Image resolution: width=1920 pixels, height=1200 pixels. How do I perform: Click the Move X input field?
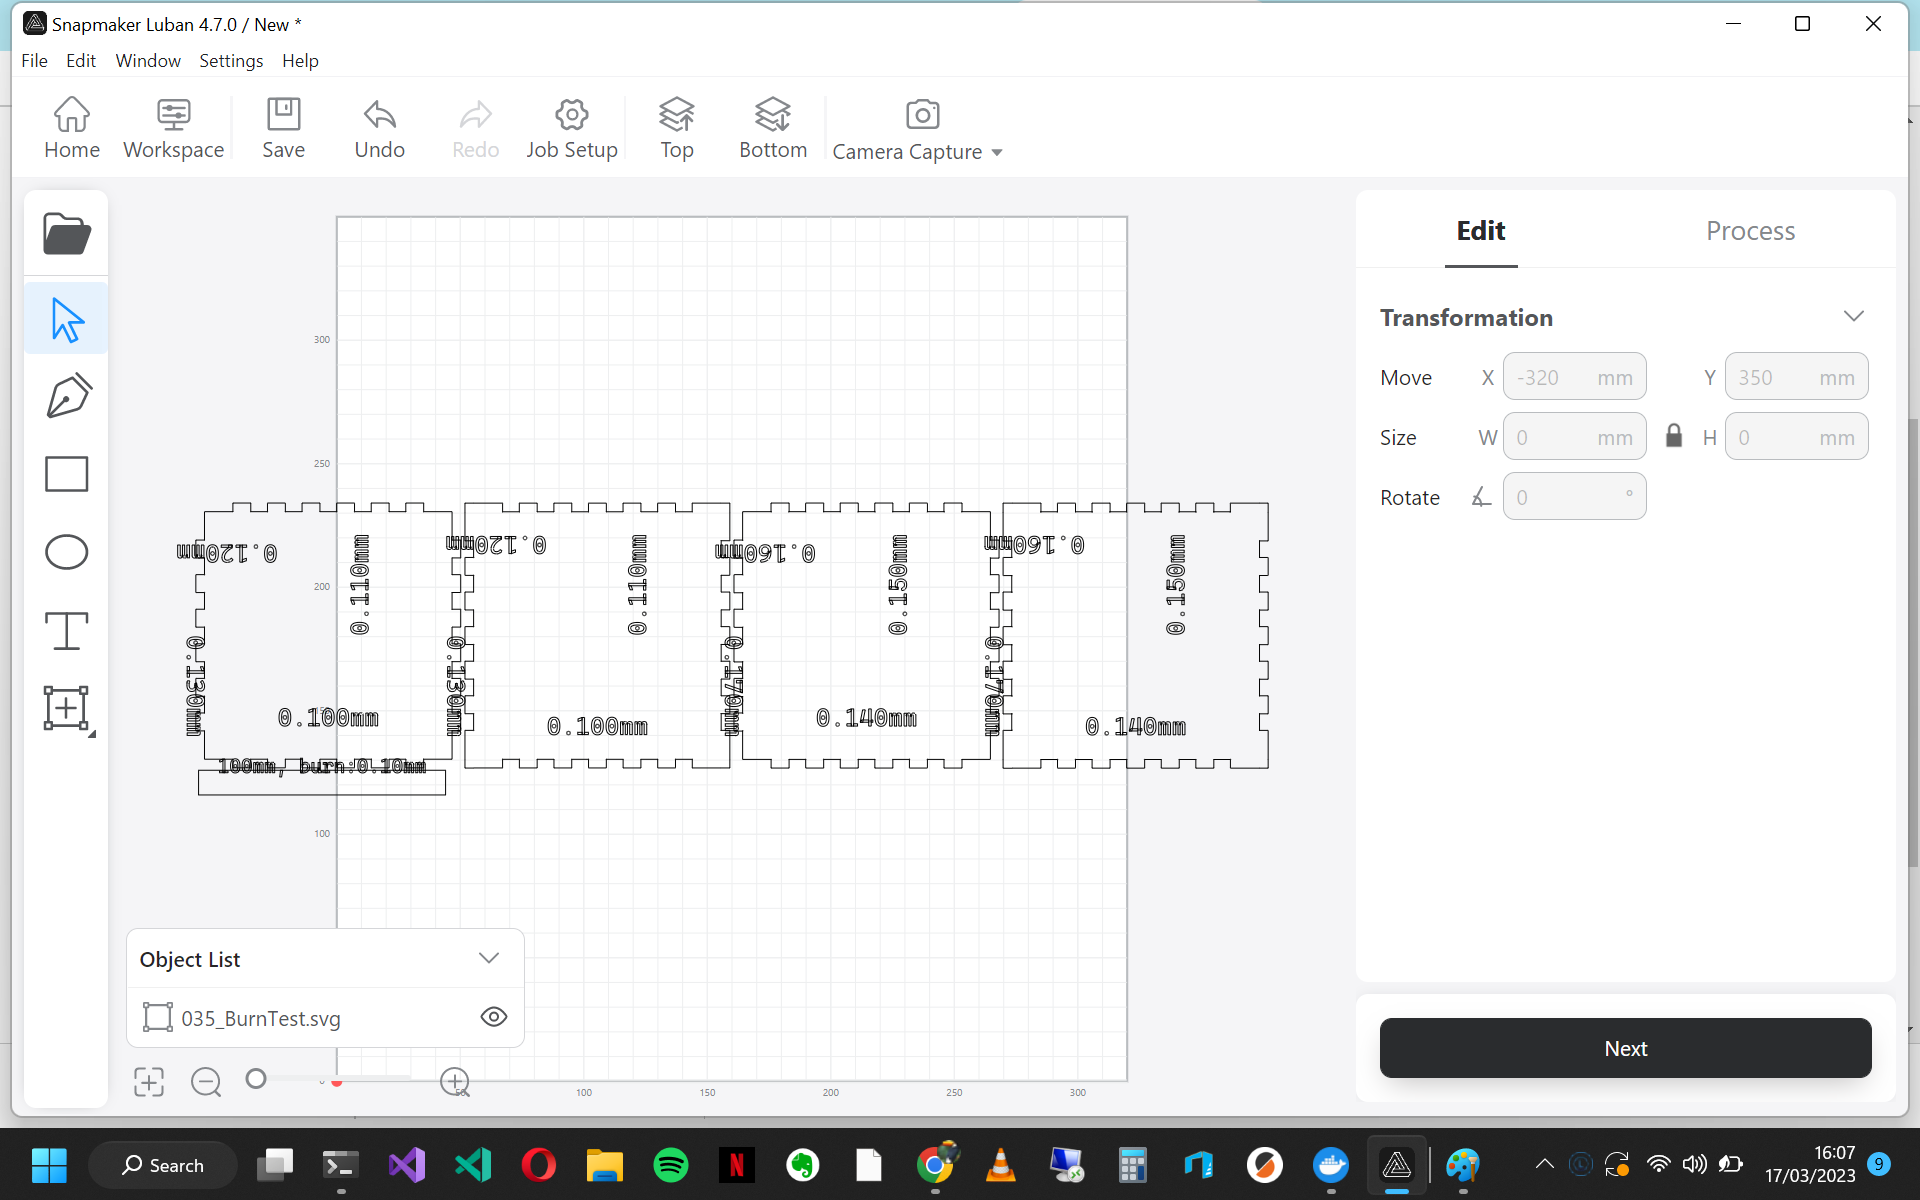coord(1575,376)
